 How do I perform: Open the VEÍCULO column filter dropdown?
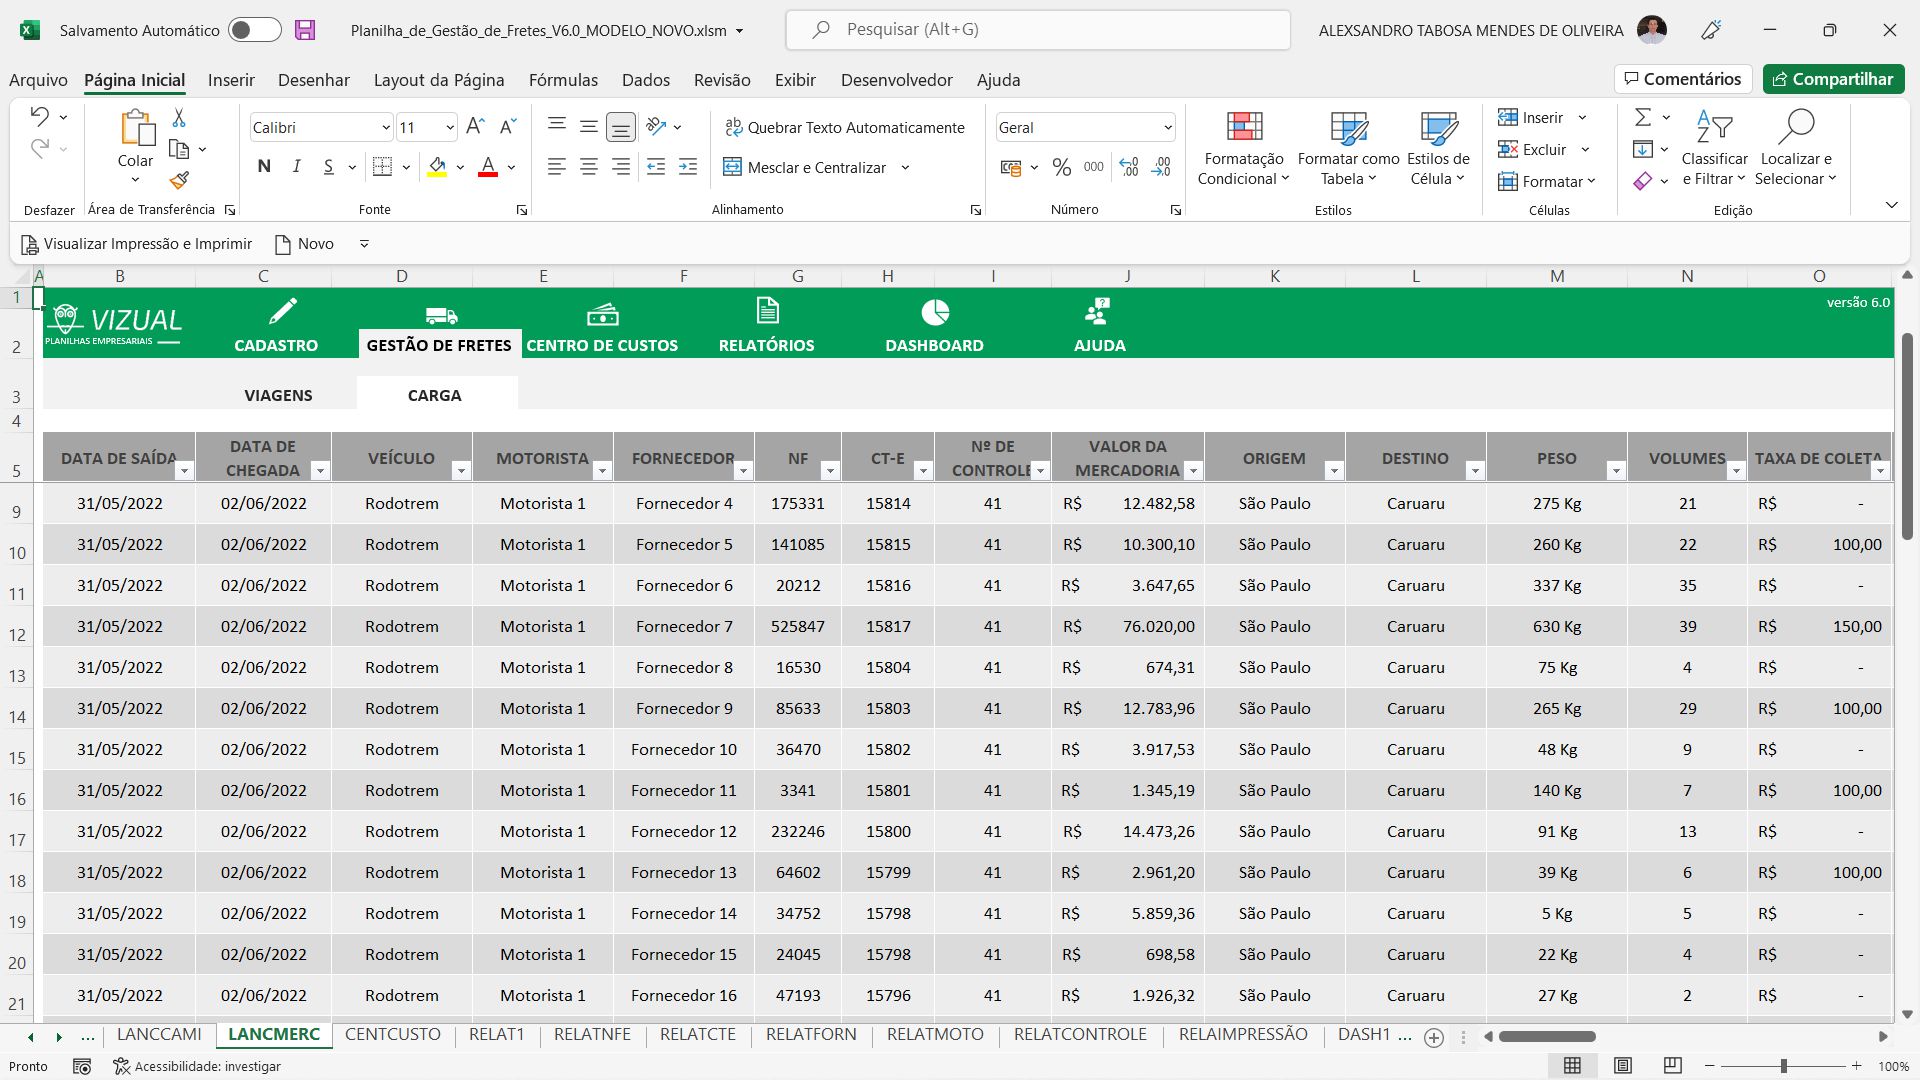pyautogui.click(x=461, y=469)
